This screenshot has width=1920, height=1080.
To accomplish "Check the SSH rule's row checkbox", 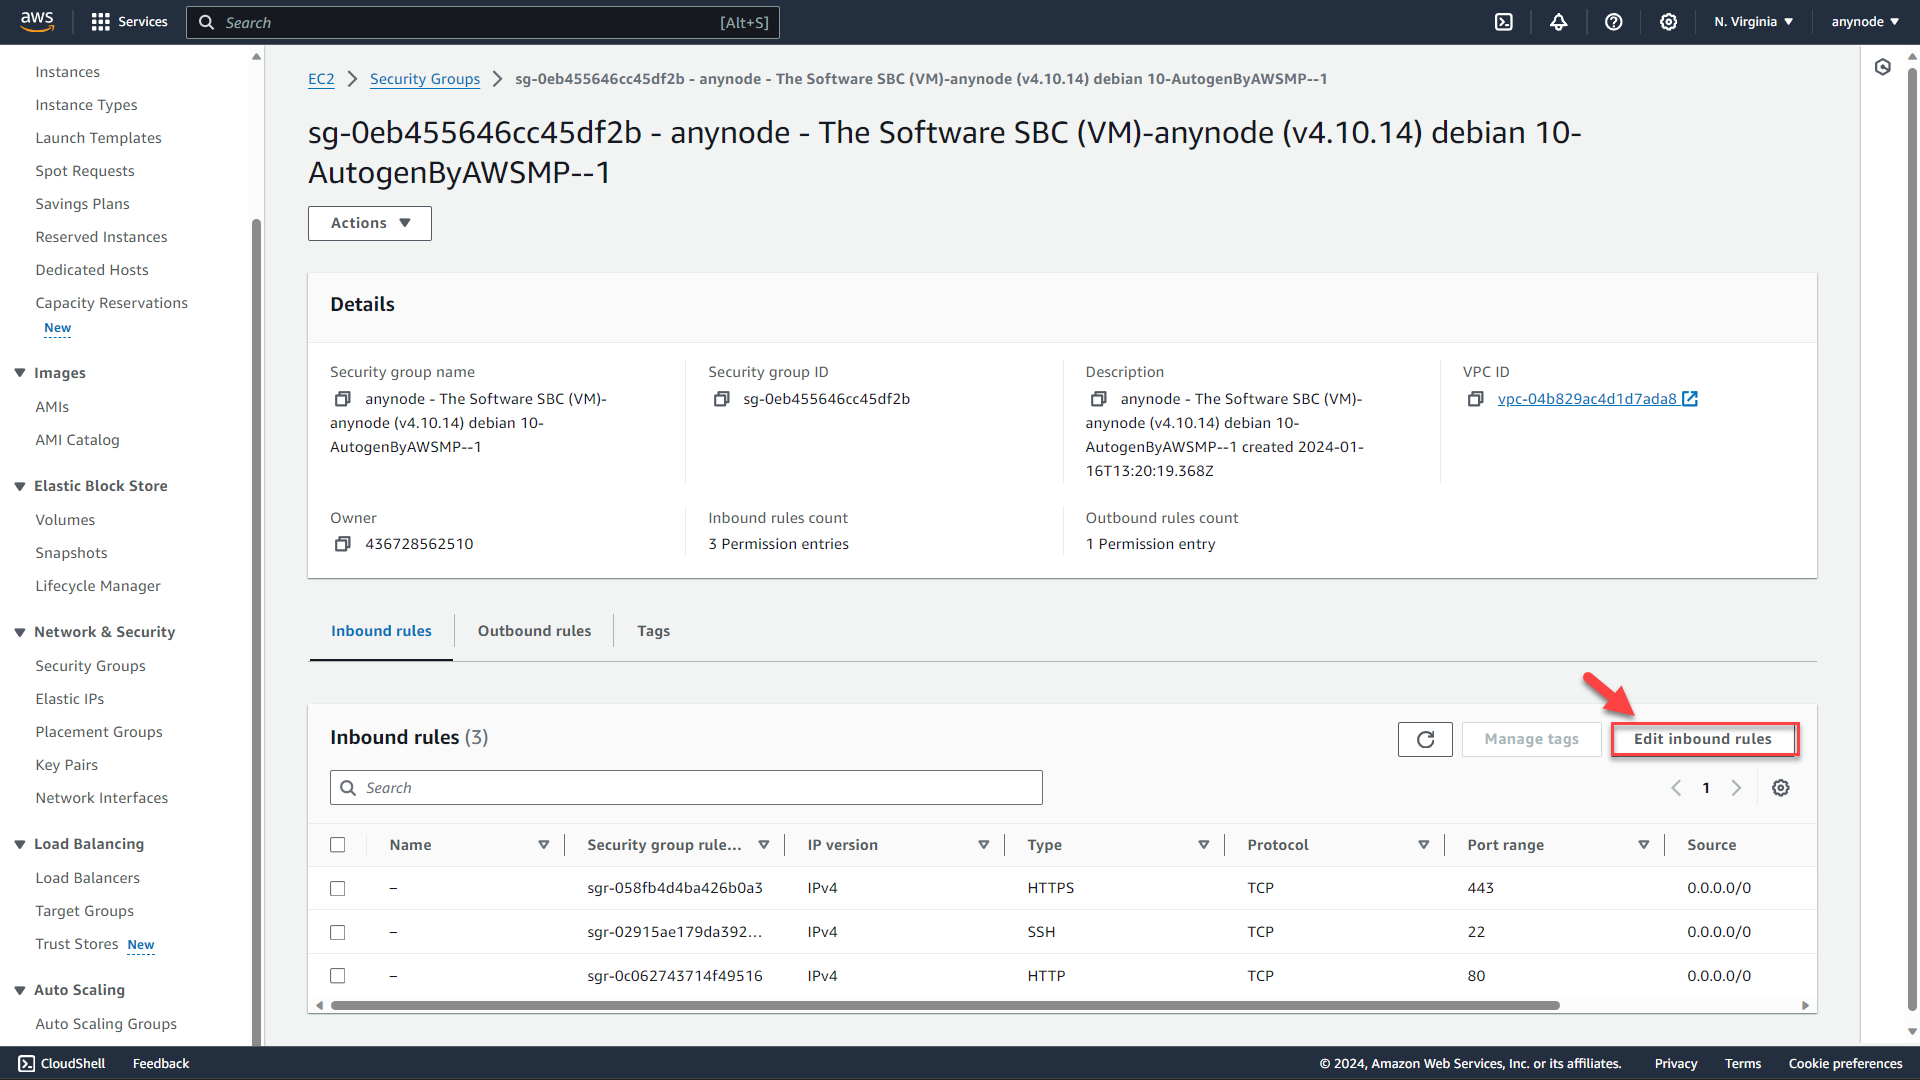I will point(337,932).
